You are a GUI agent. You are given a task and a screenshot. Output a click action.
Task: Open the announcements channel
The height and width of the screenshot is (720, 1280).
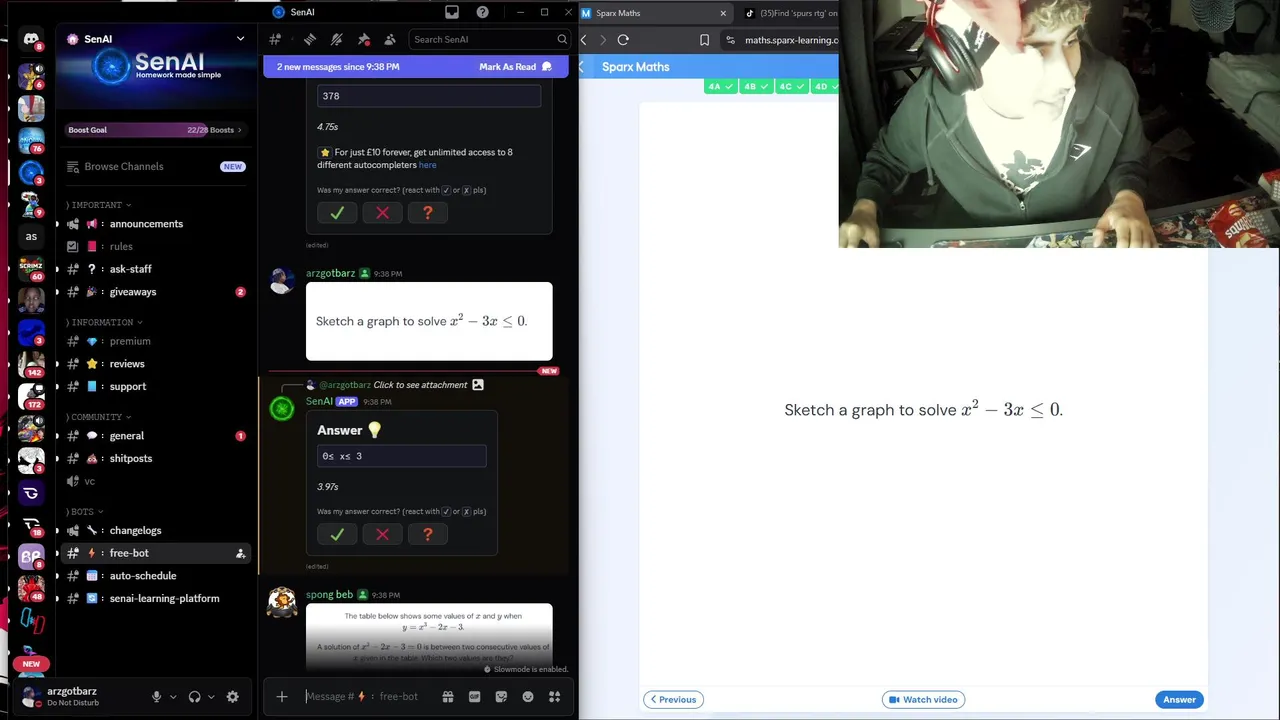pos(146,224)
